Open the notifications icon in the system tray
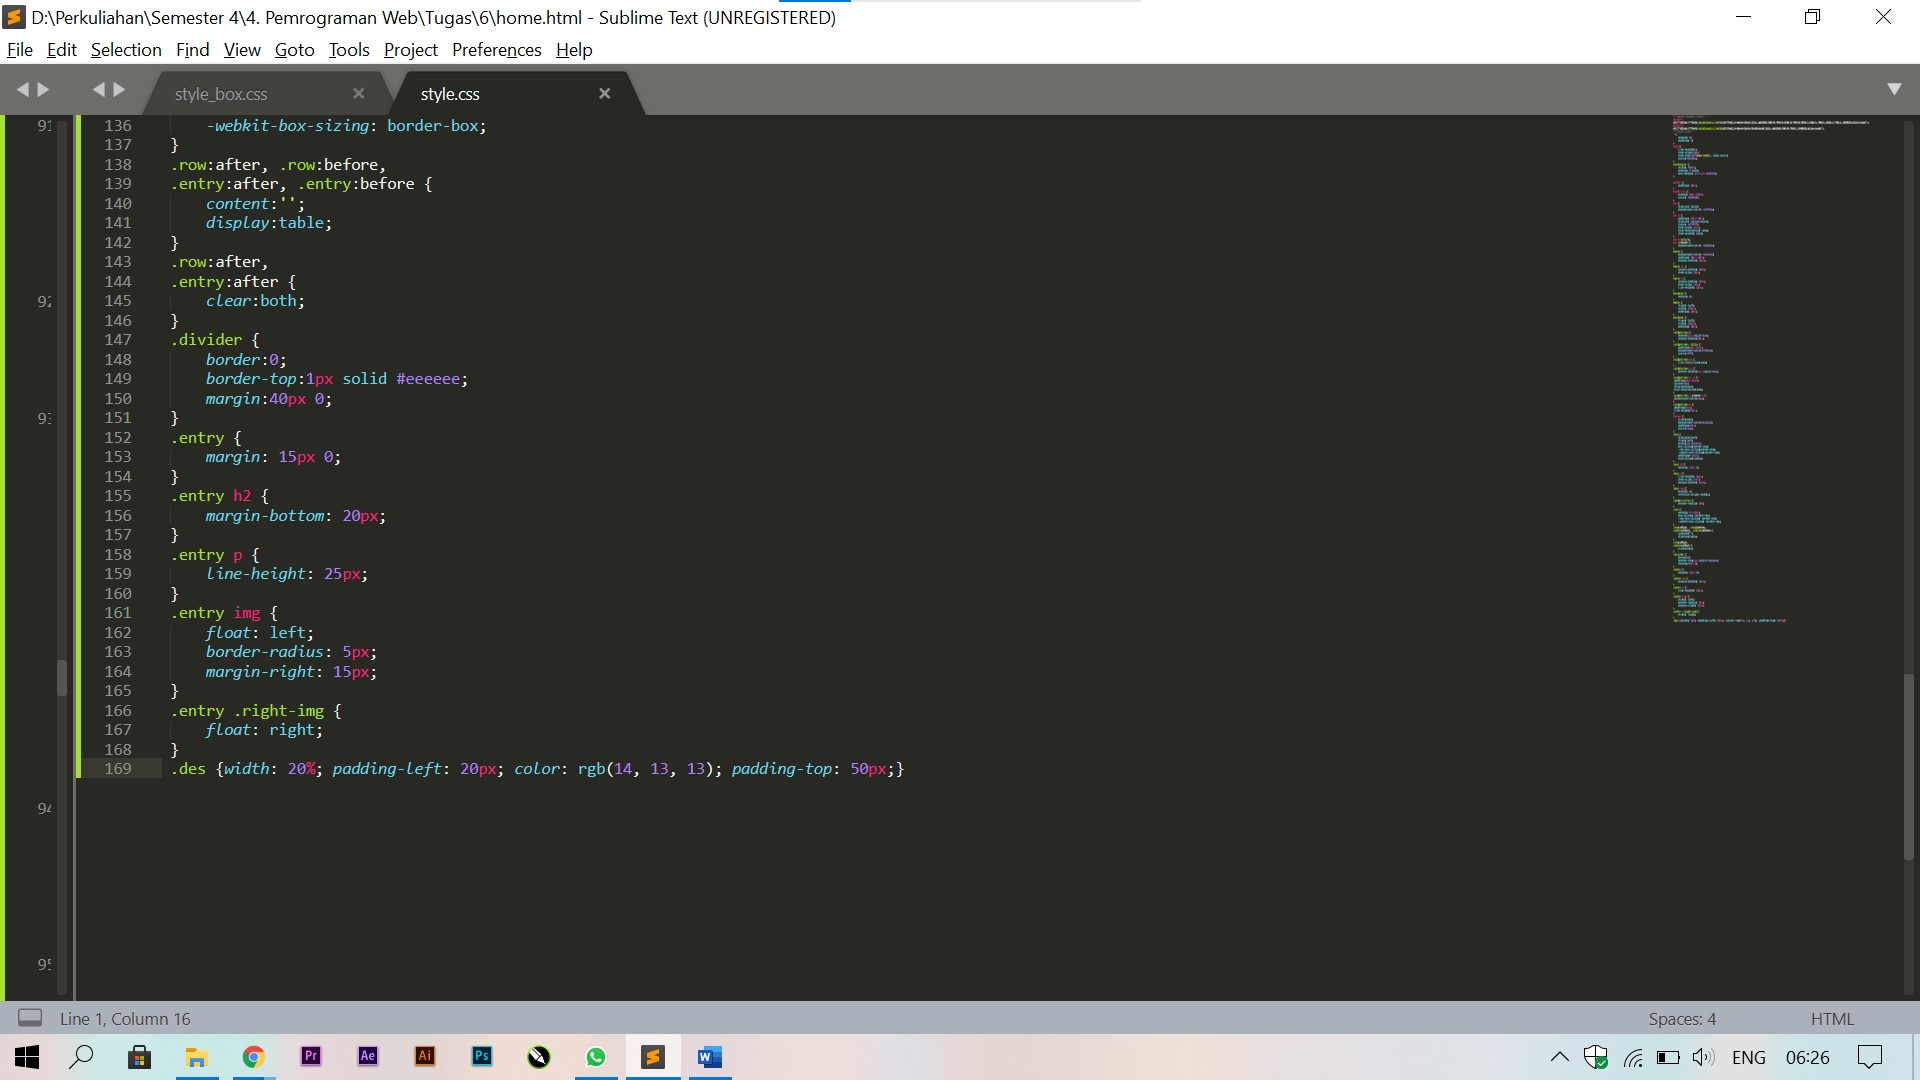The height and width of the screenshot is (1080, 1920). tap(1870, 1057)
